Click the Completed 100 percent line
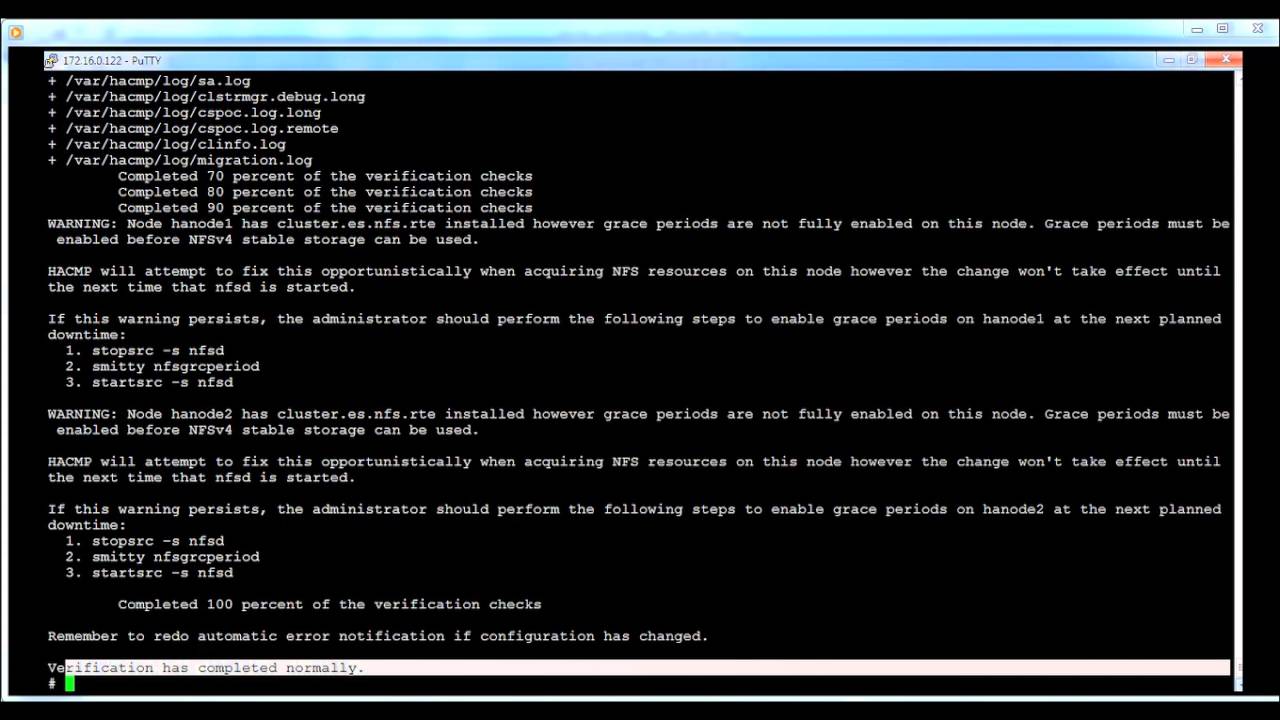 329,604
